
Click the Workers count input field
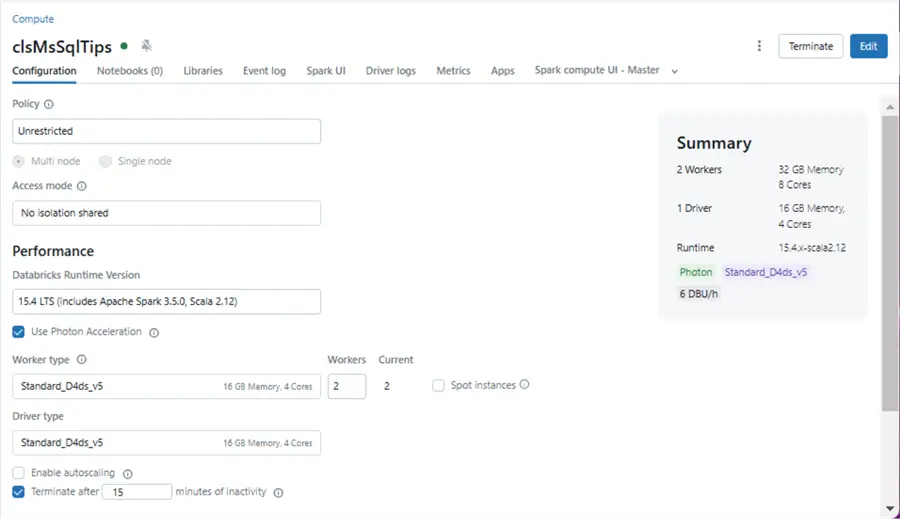coord(346,386)
